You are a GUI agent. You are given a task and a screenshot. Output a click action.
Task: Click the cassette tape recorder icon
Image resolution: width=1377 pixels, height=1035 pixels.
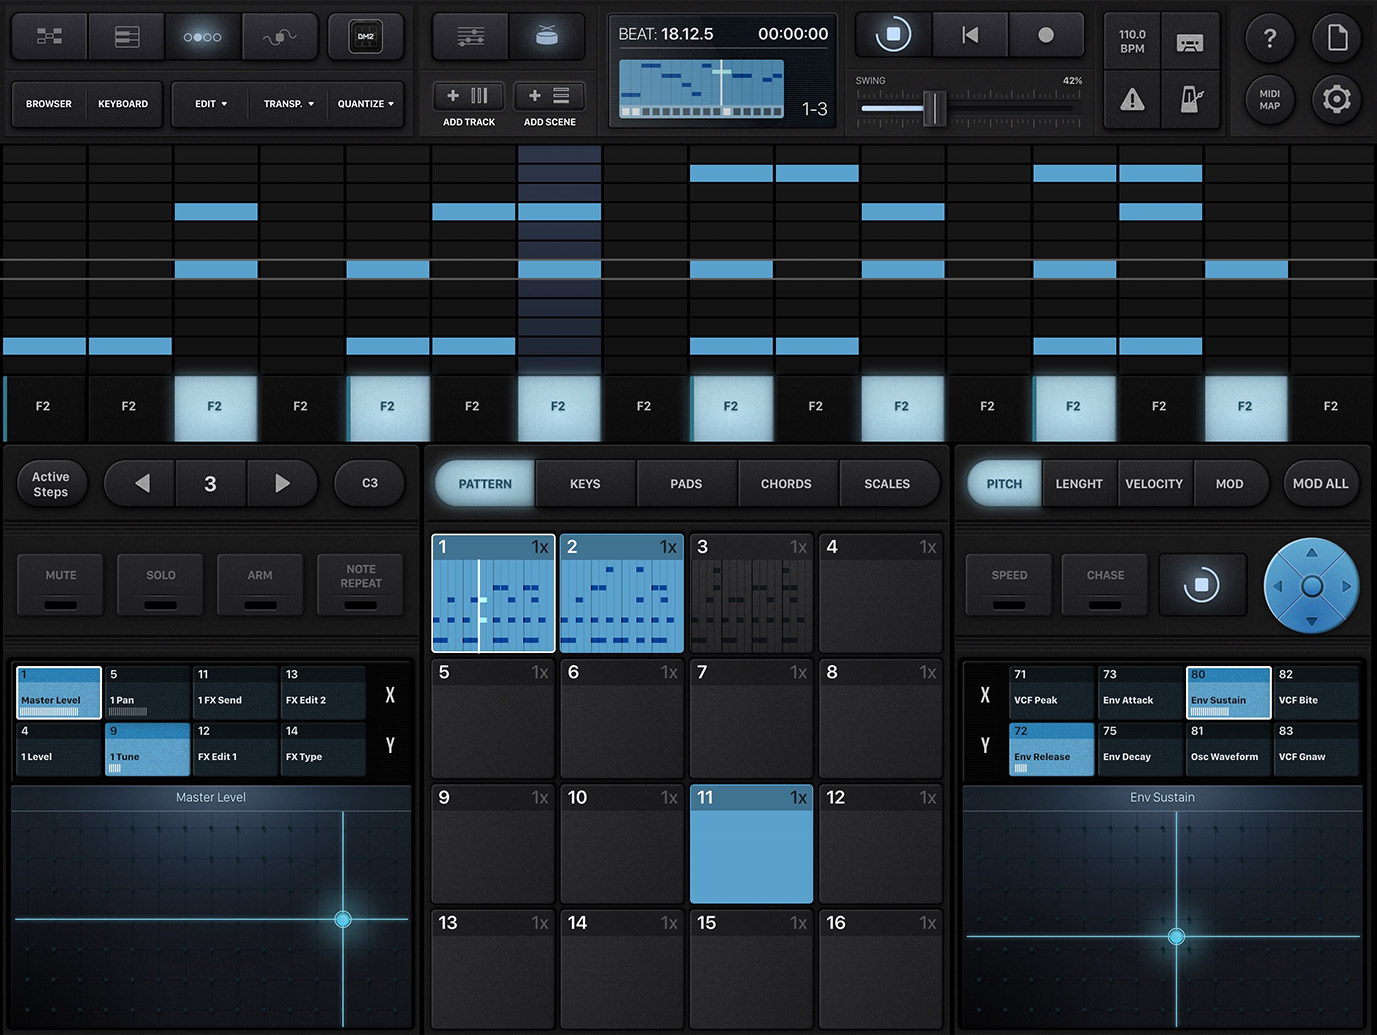tap(1190, 42)
